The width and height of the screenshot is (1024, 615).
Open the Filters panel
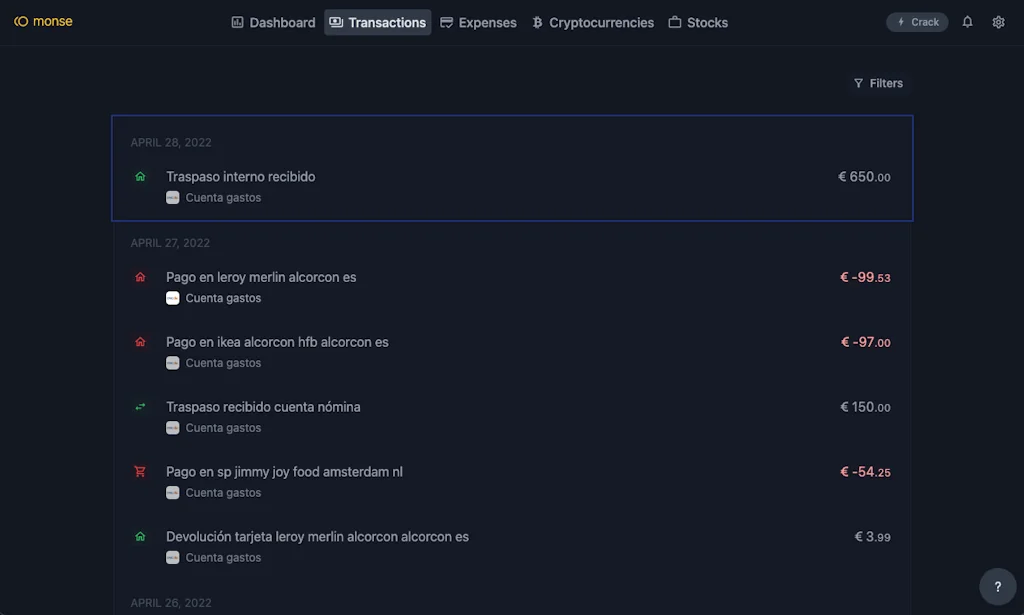879,83
